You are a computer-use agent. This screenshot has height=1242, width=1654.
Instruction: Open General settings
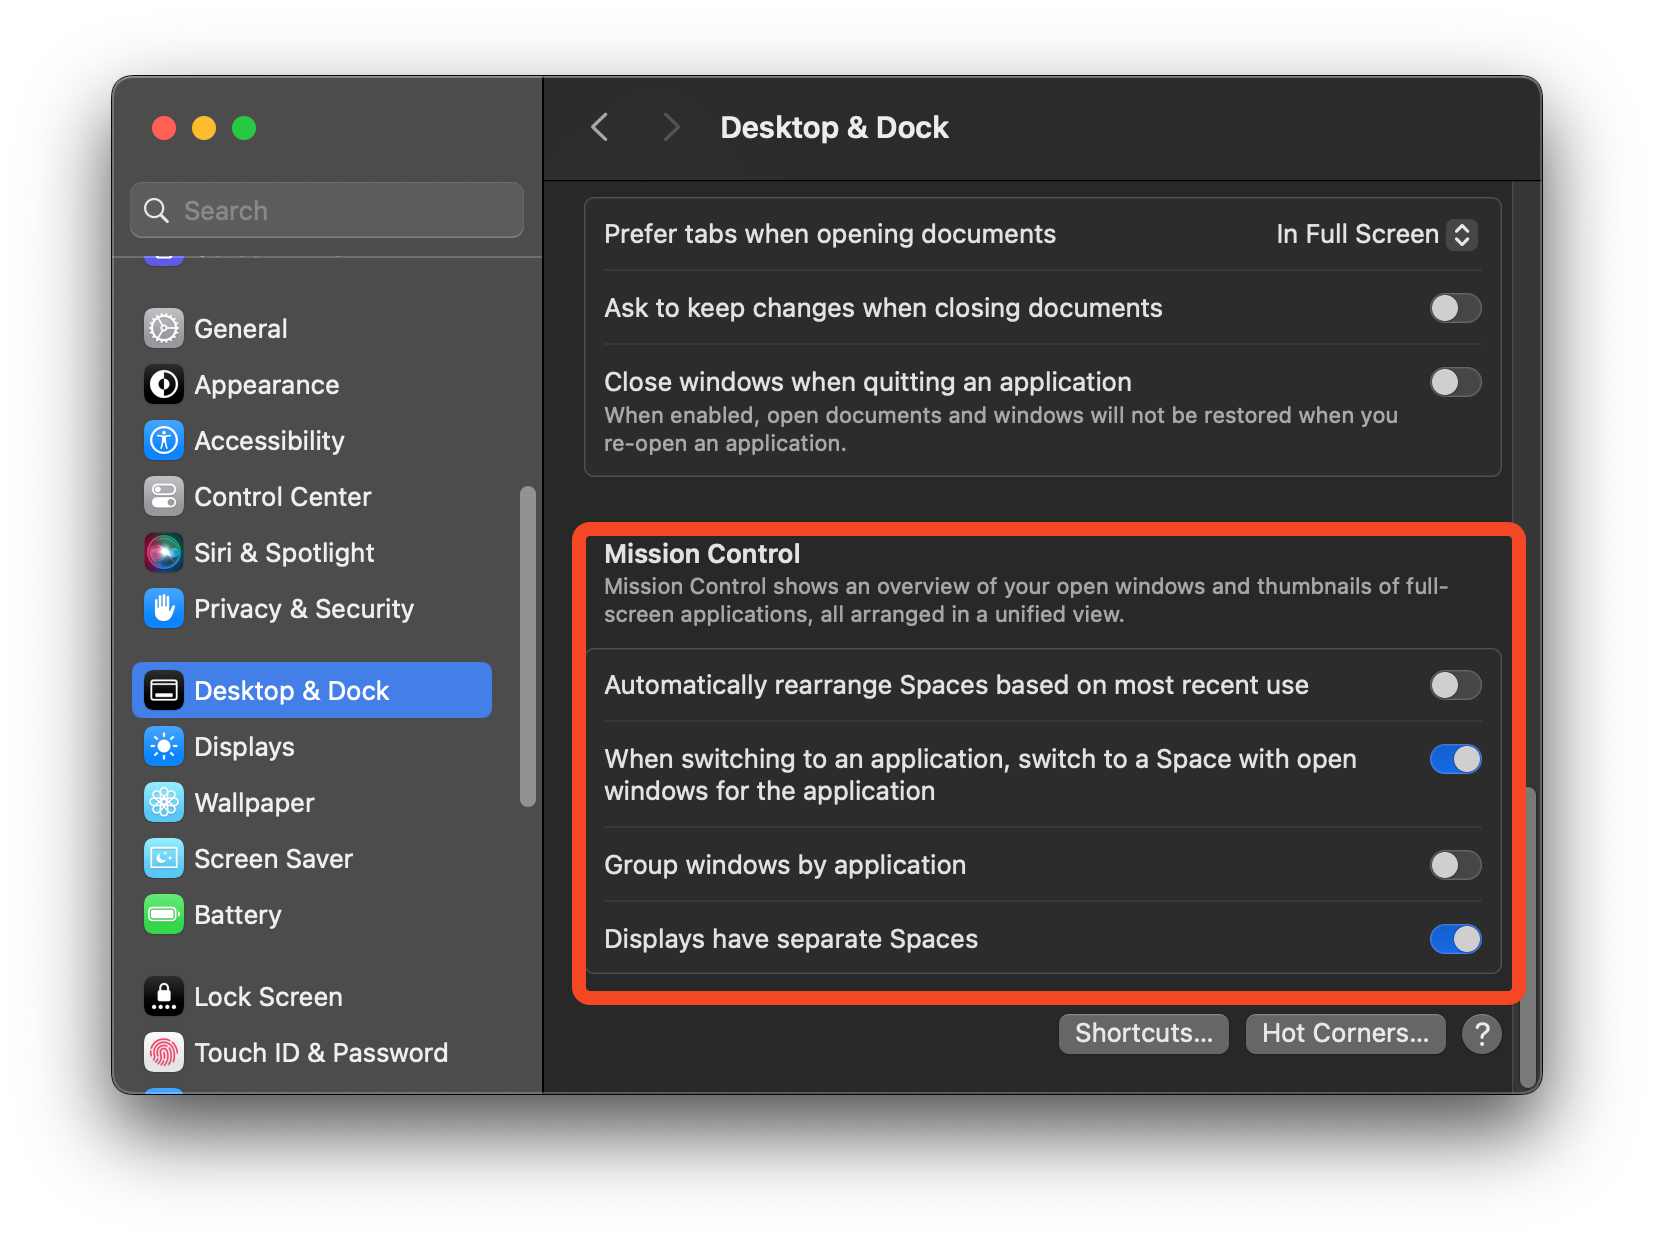tap(240, 328)
